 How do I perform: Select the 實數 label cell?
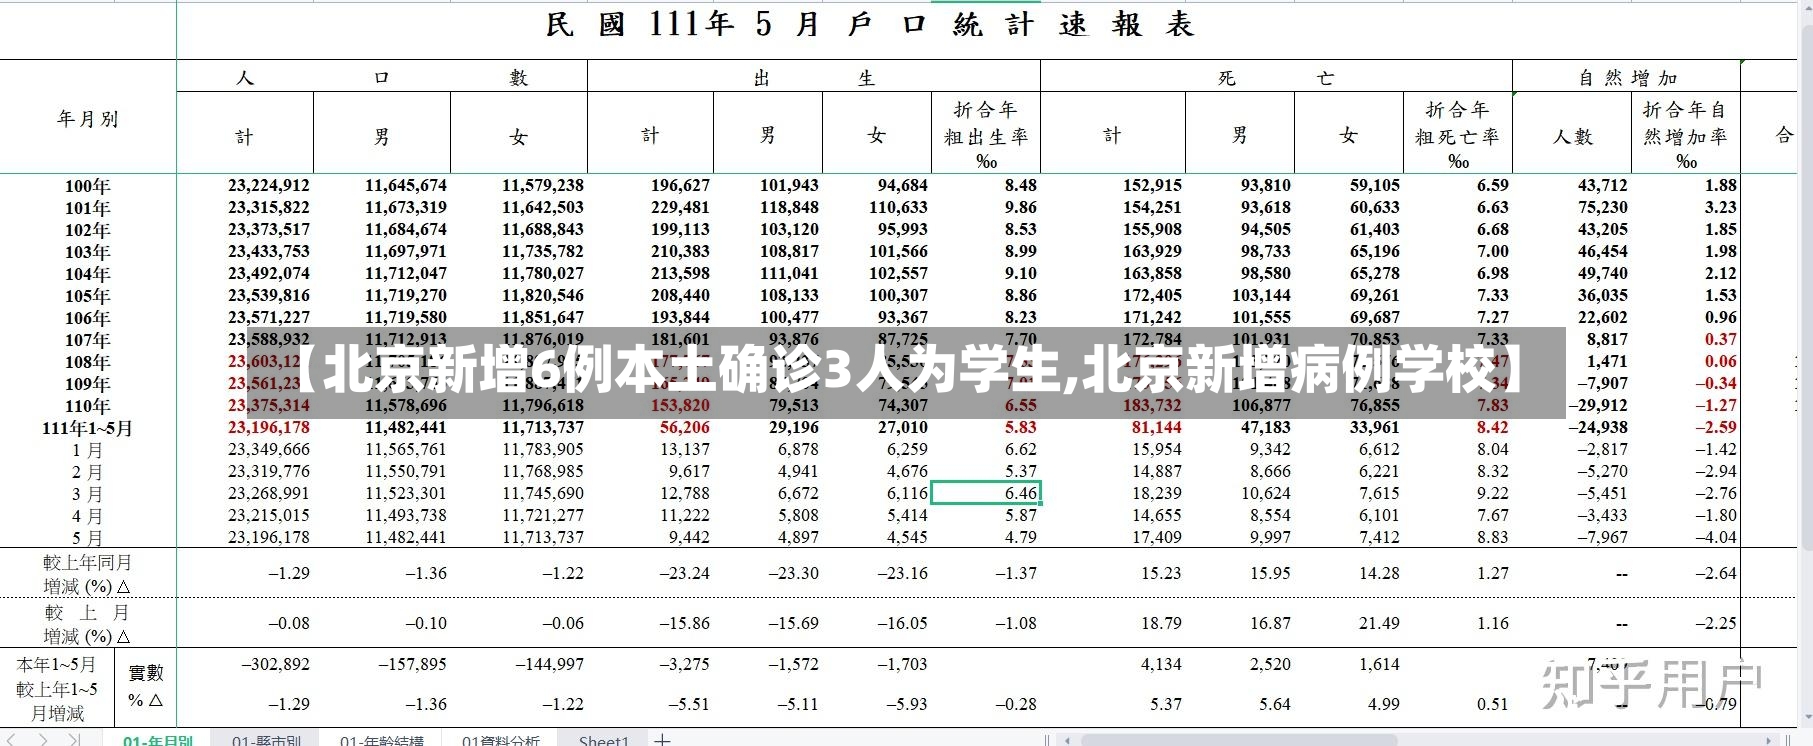click(x=146, y=673)
